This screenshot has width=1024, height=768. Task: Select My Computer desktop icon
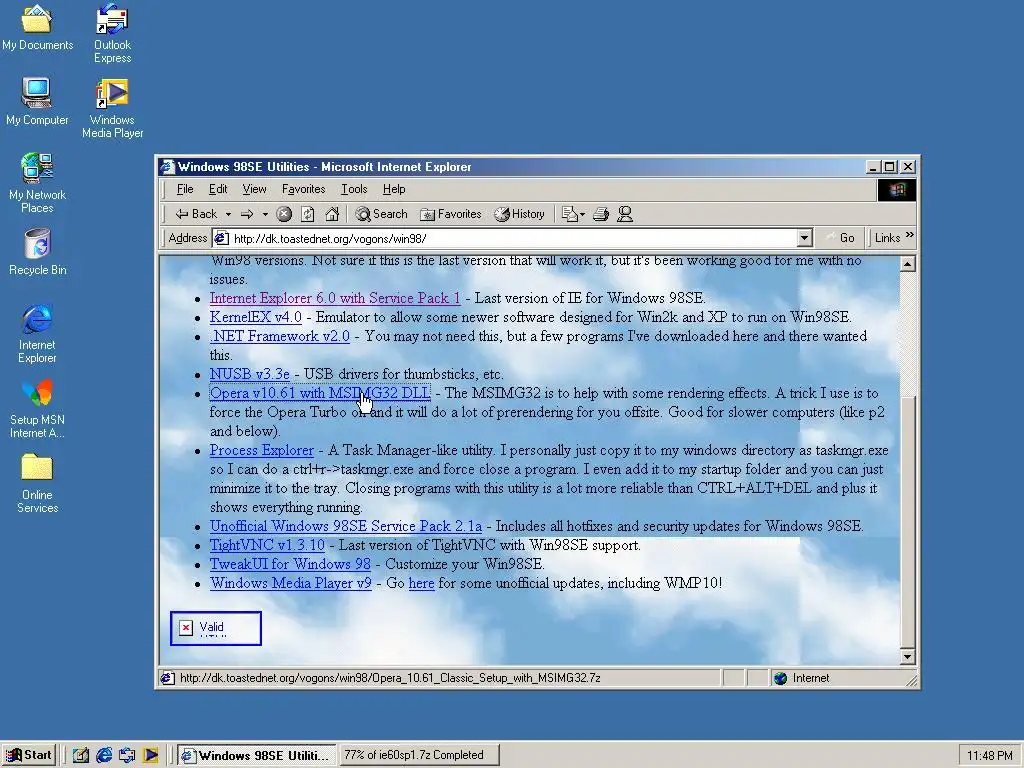[x=37, y=102]
